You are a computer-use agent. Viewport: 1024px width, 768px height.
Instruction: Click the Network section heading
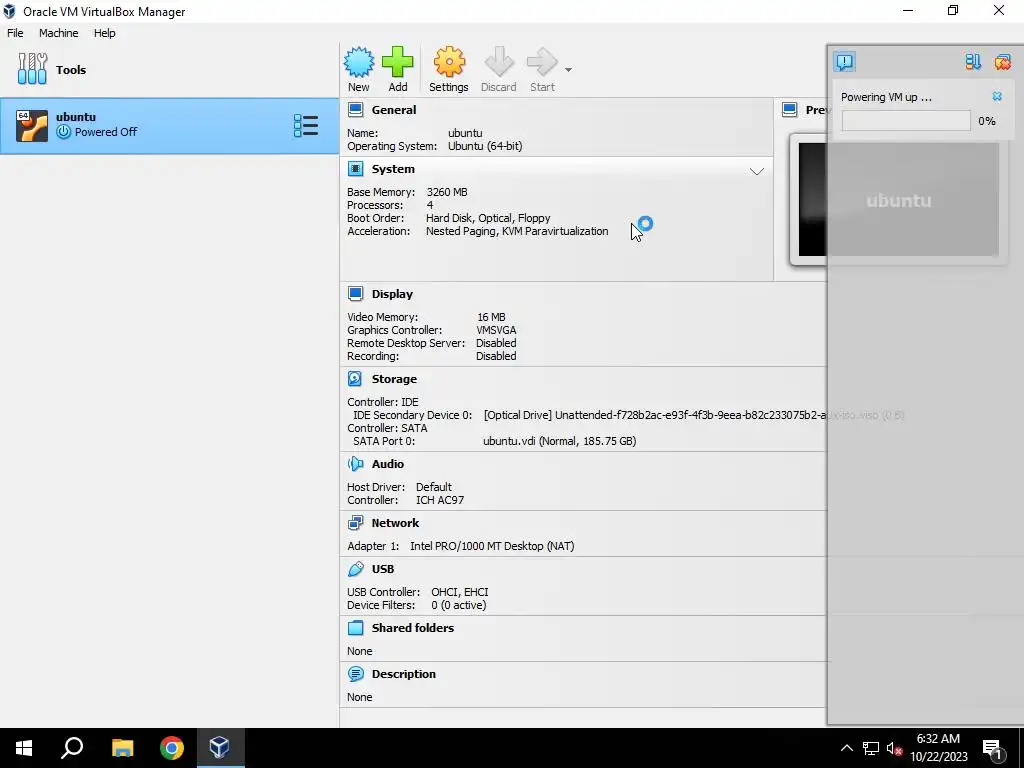click(395, 522)
